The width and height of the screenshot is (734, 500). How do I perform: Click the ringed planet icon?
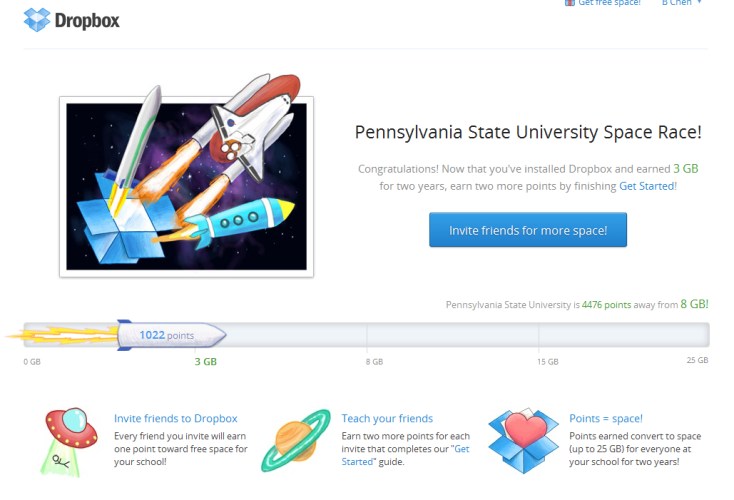(296, 440)
